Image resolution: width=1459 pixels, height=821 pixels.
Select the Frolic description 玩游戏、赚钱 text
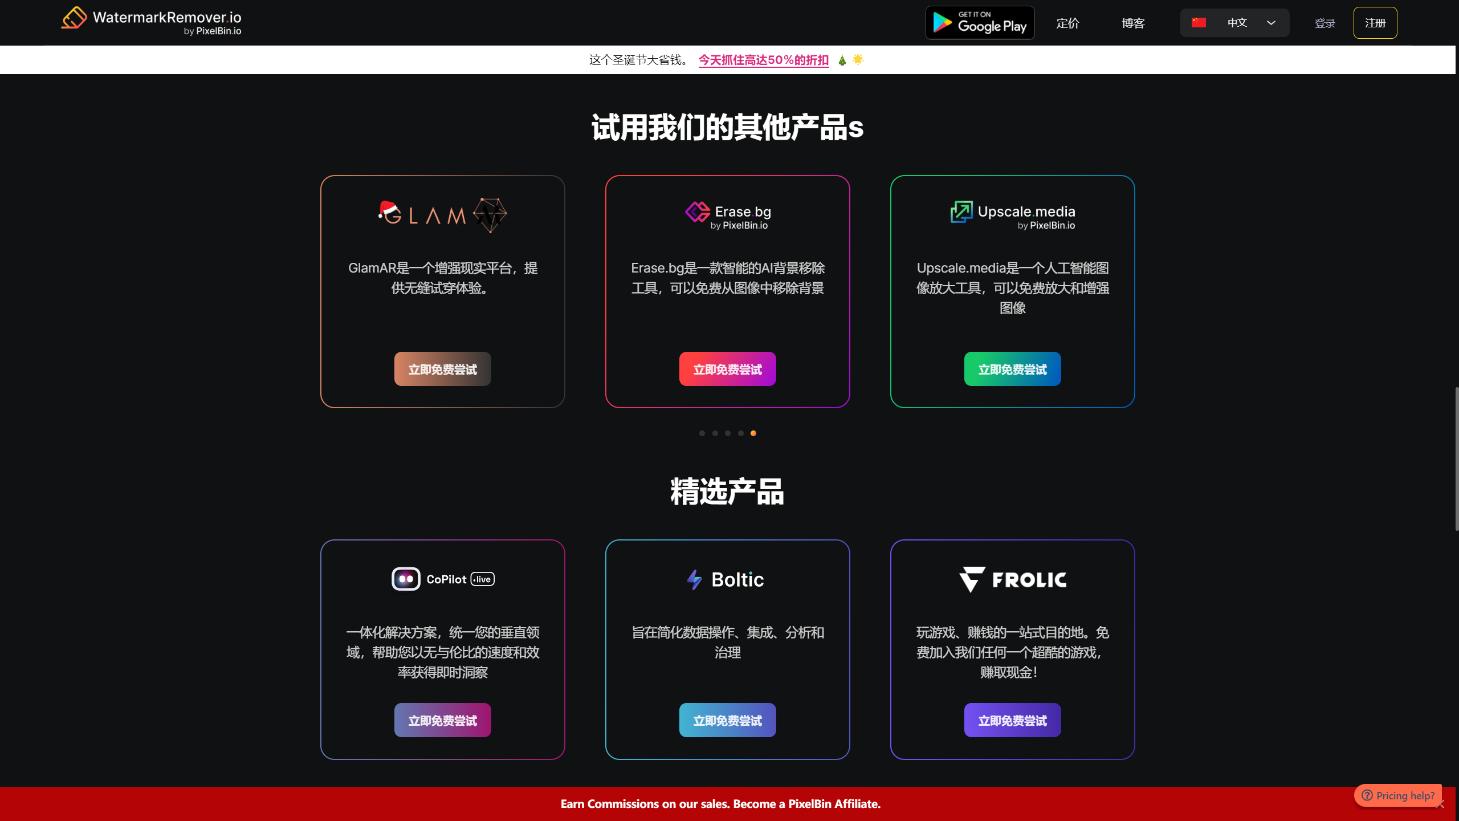click(1012, 652)
